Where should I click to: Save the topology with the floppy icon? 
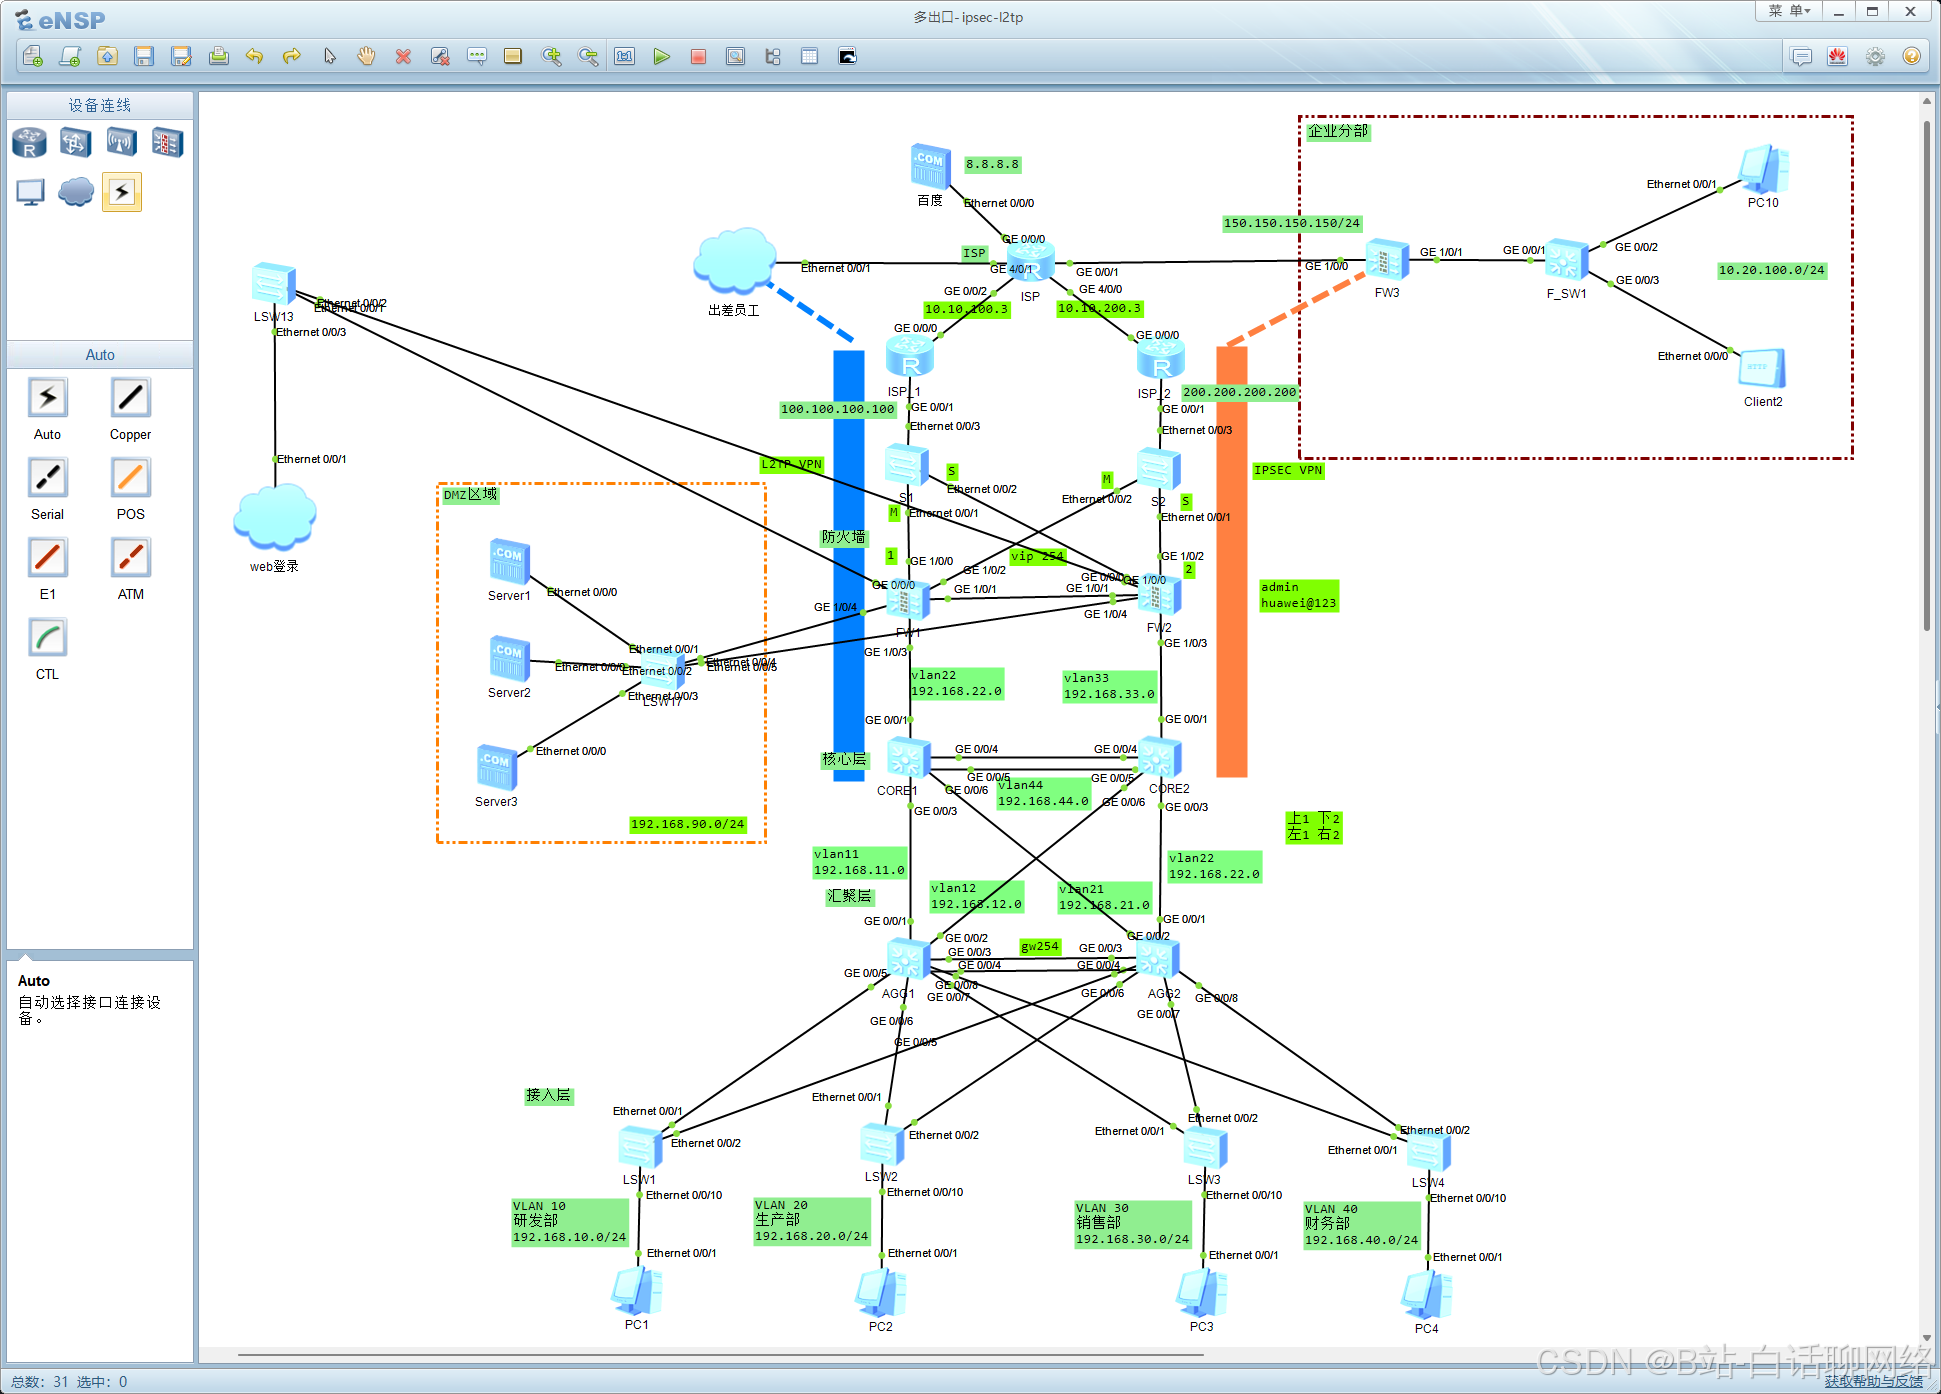pyautogui.click(x=144, y=56)
